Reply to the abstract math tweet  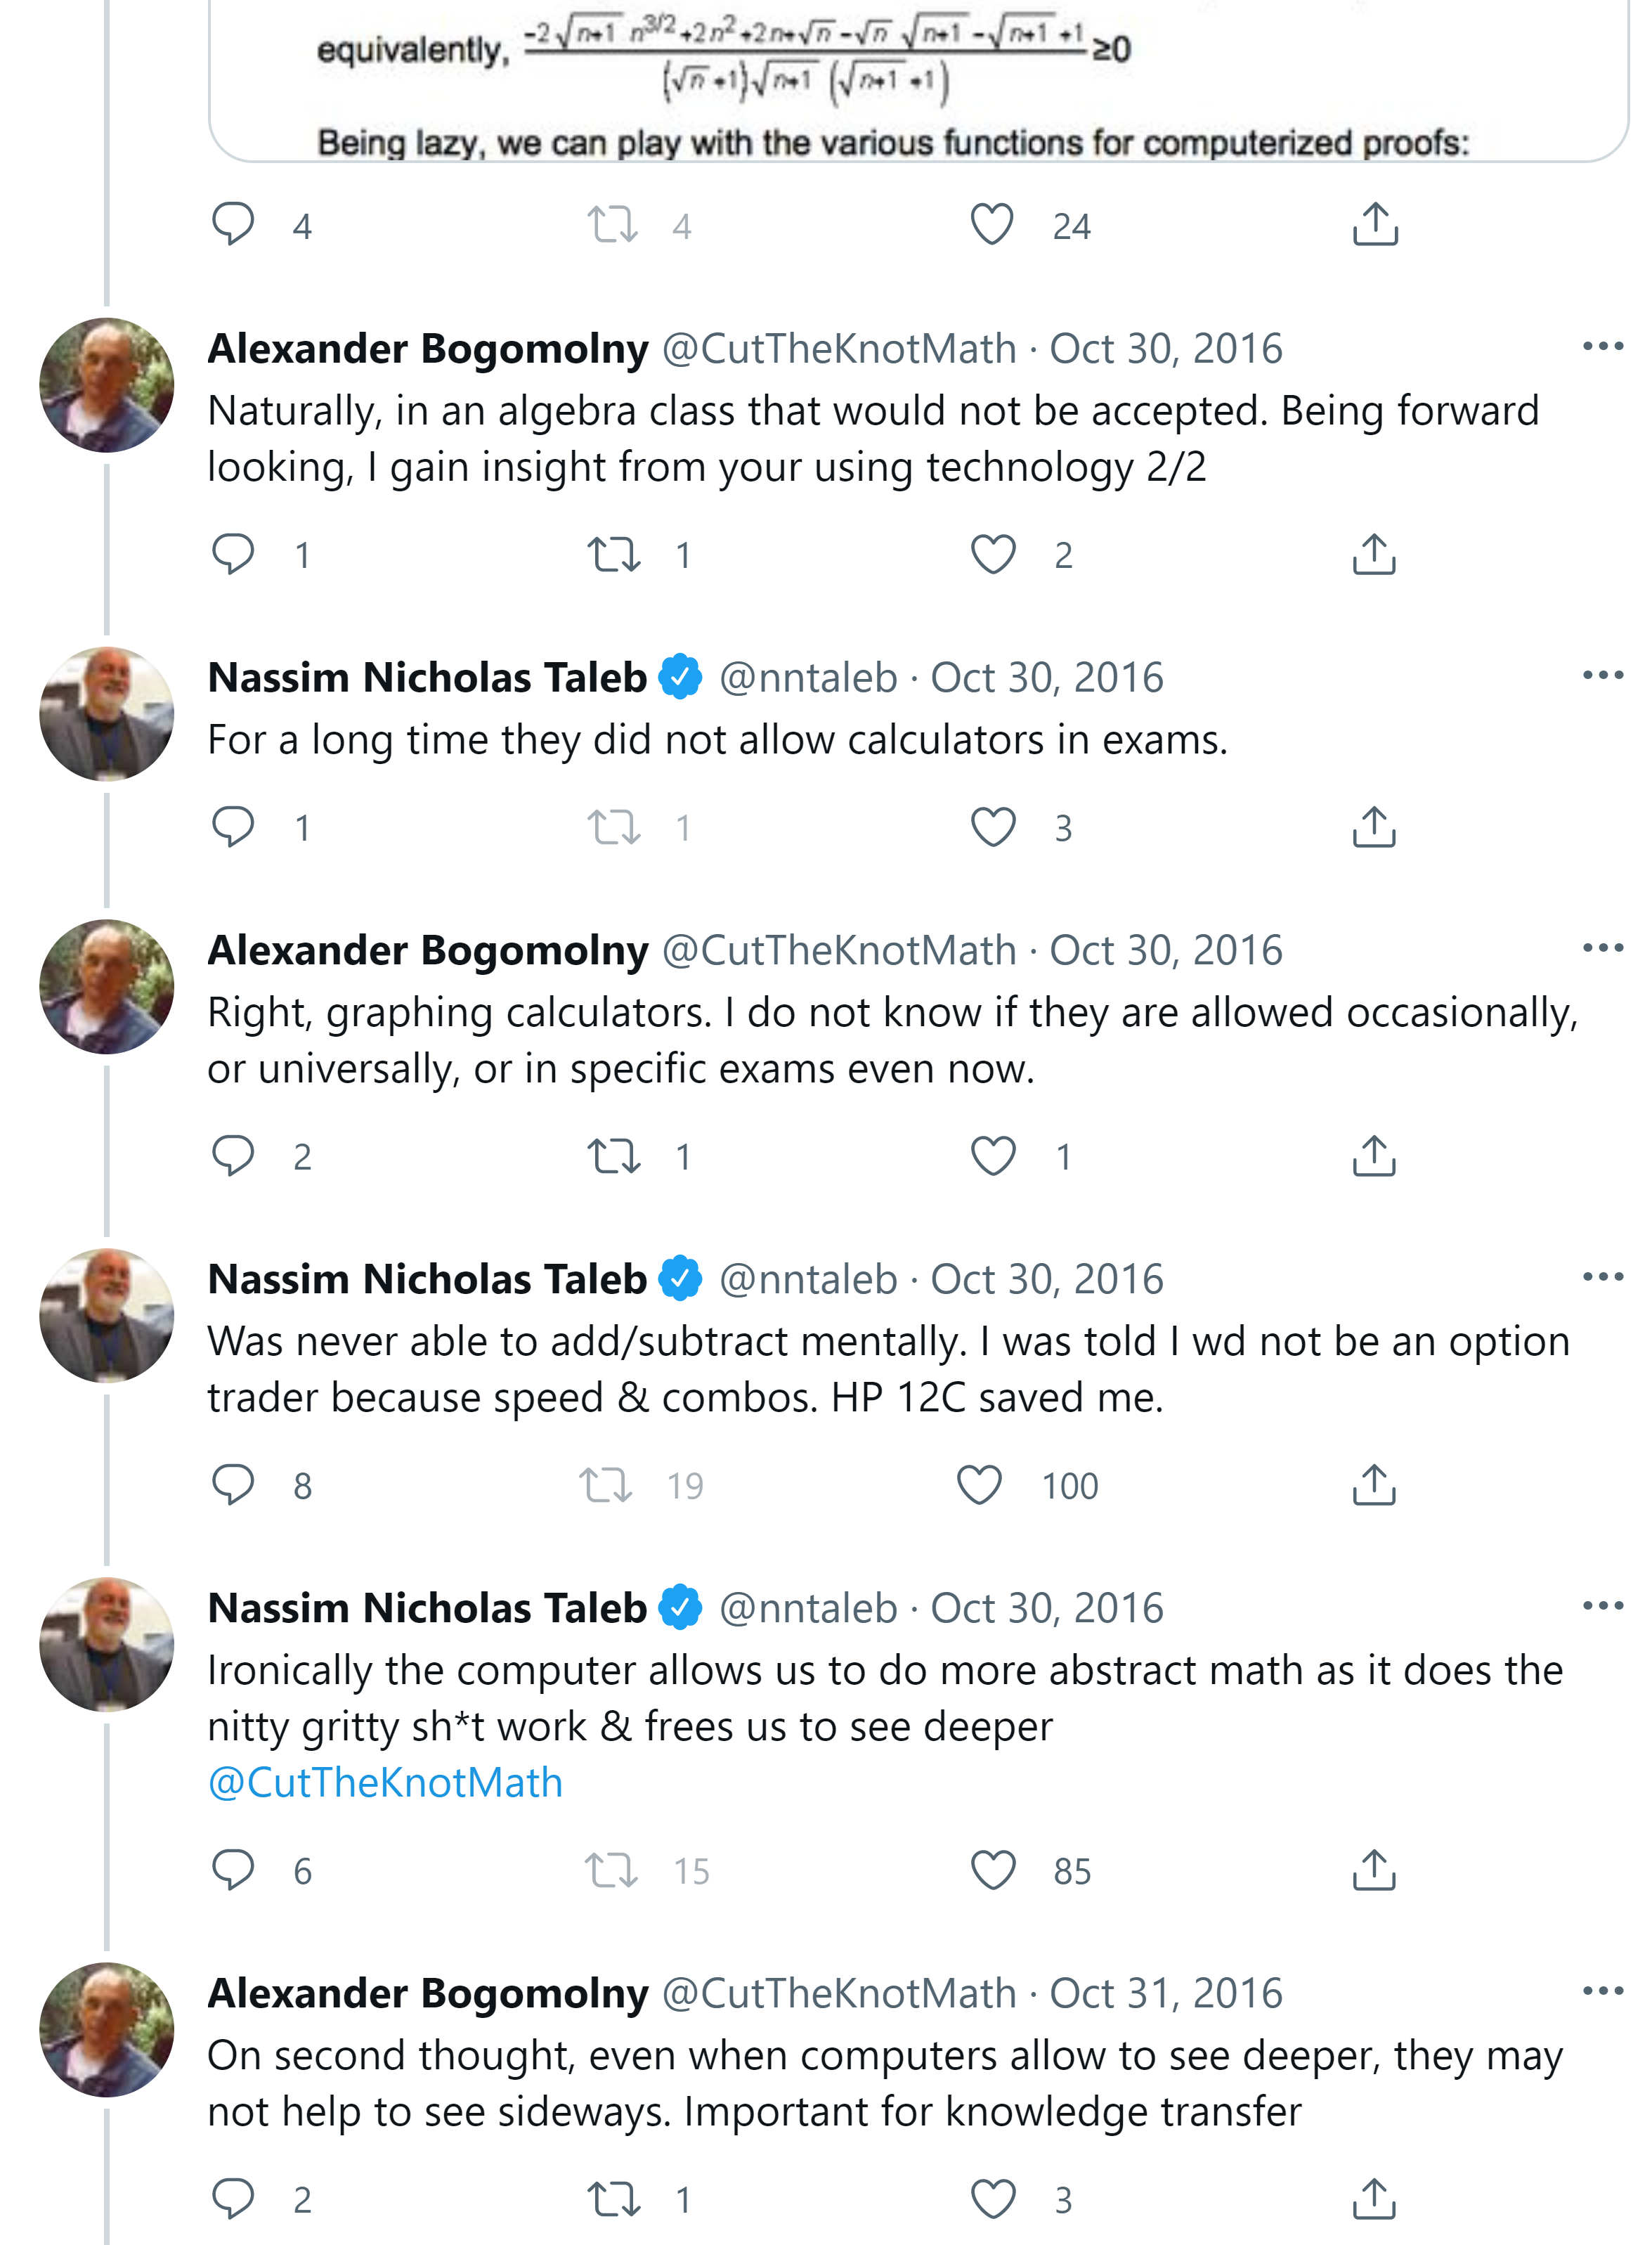coord(233,1870)
